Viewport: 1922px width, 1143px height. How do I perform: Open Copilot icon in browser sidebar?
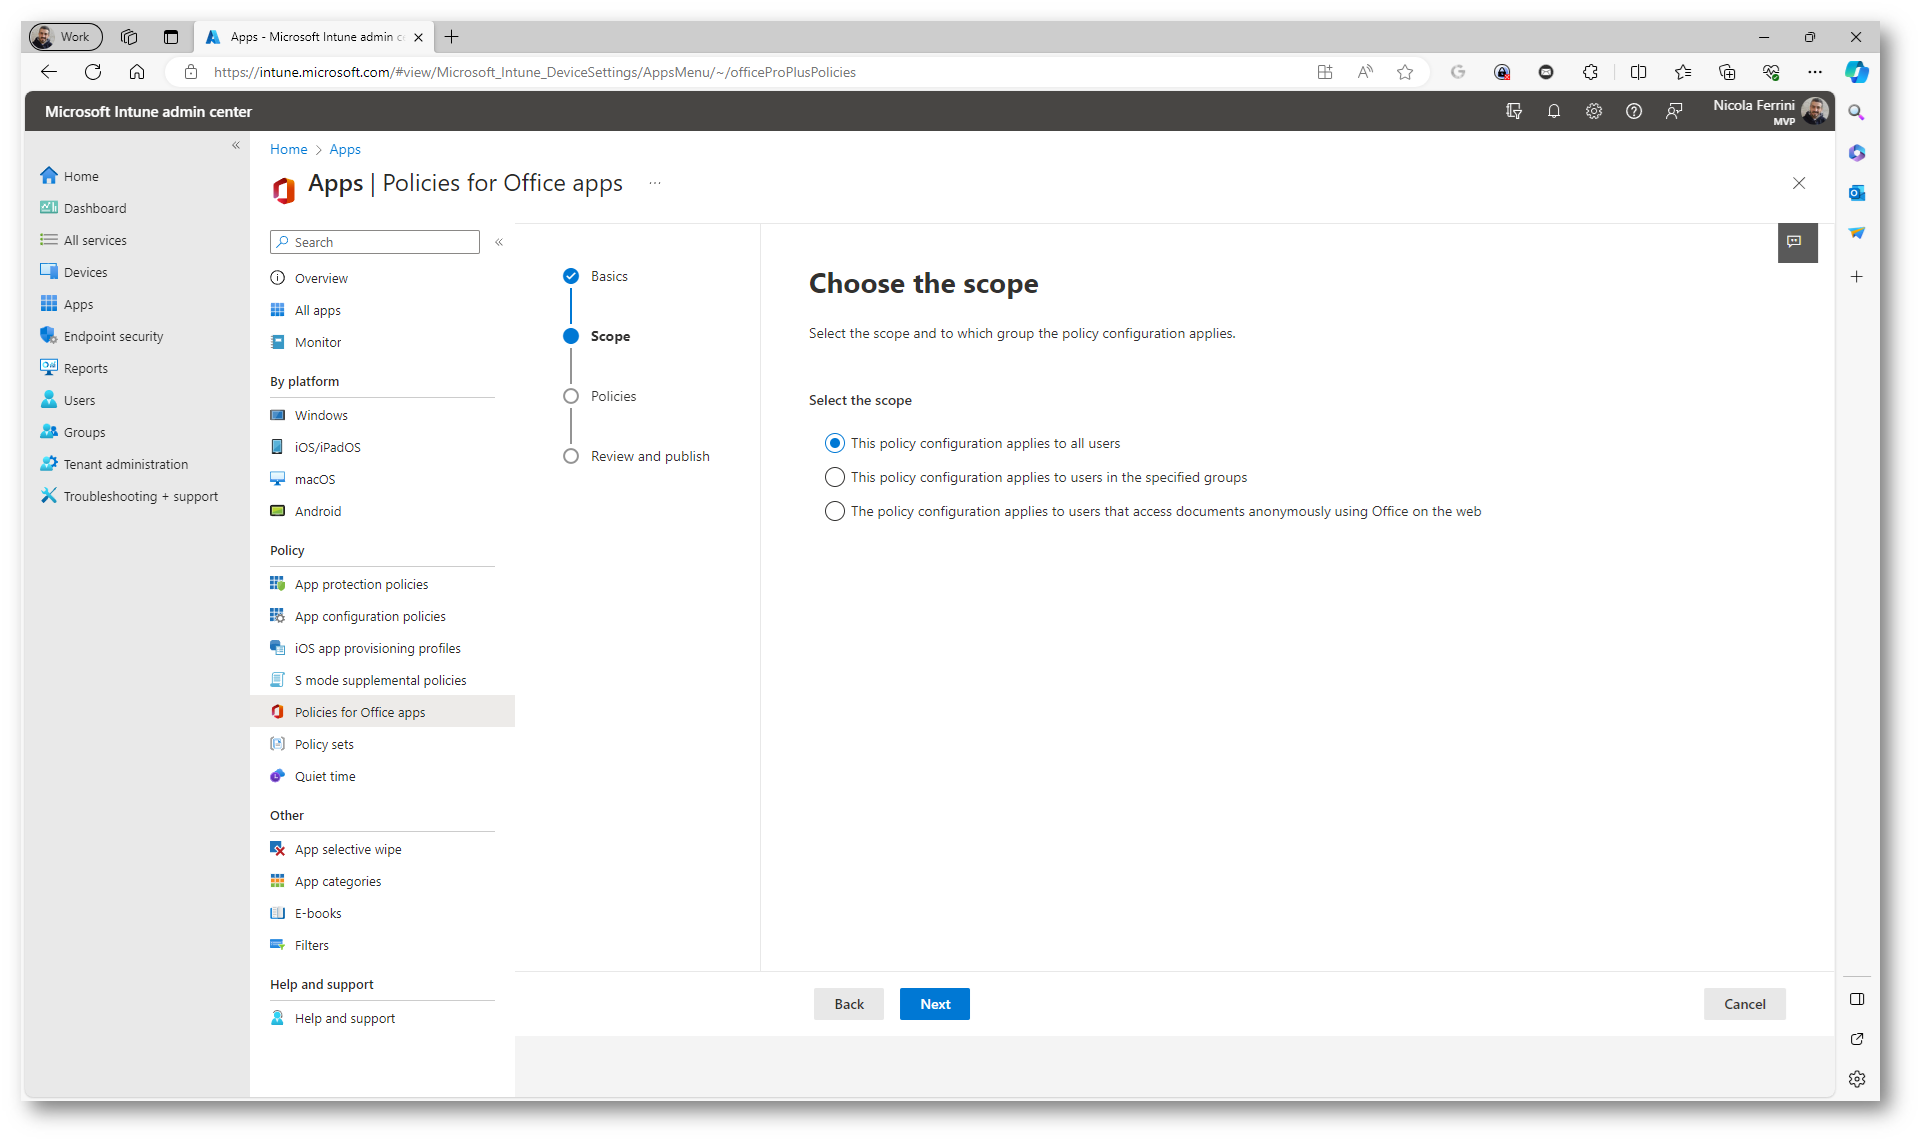tap(1857, 72)
